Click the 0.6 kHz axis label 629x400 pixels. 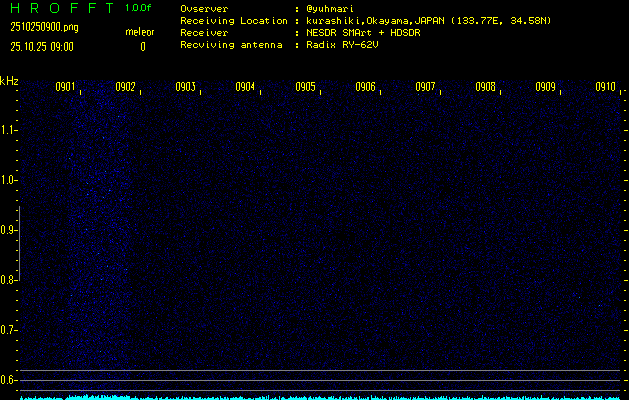click(x=8, y=380)
